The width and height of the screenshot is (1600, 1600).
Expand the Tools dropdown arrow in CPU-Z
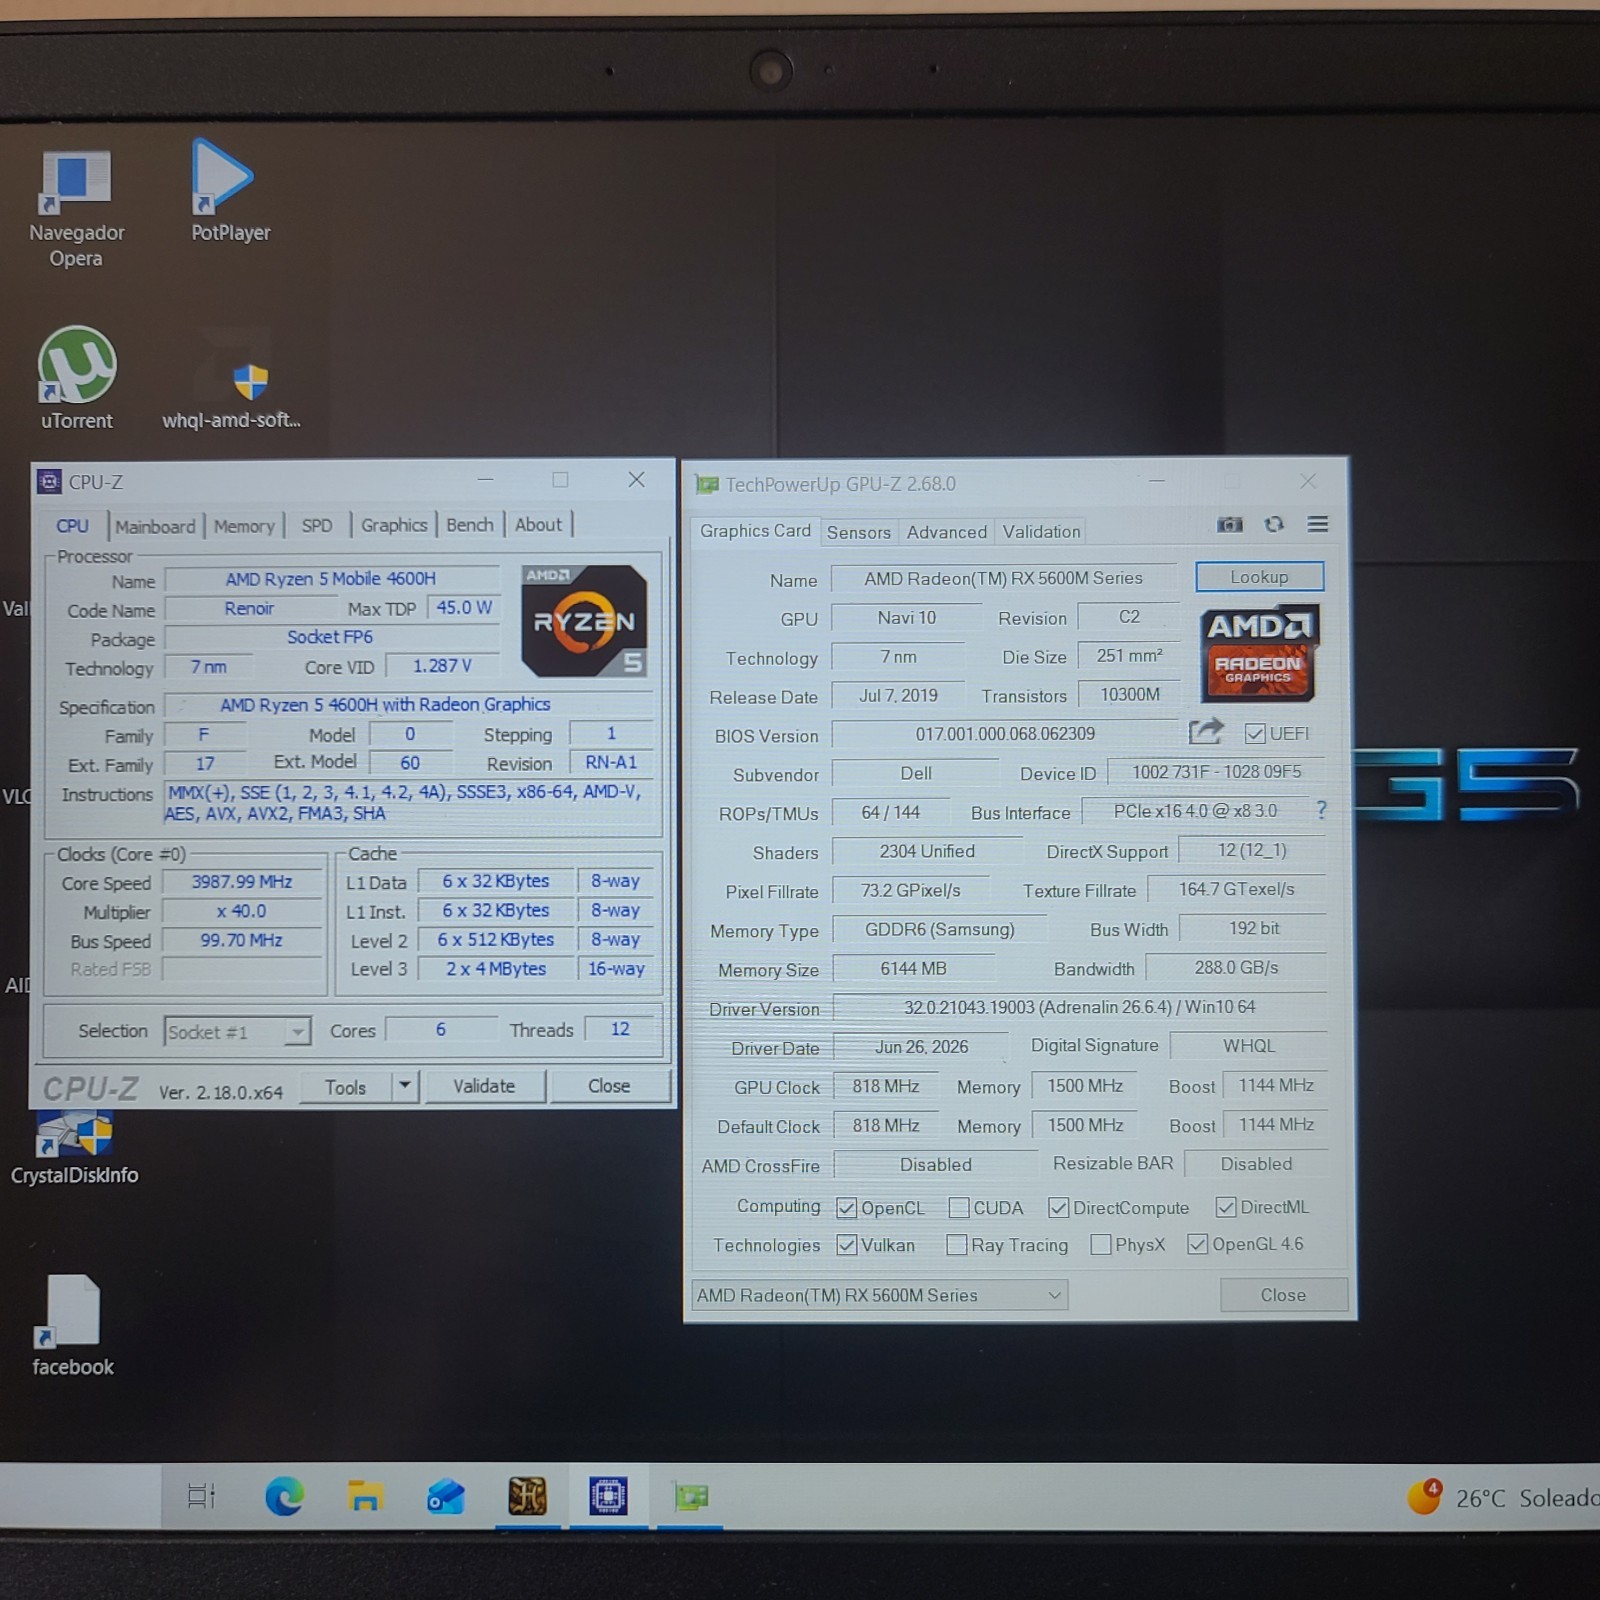(404, 1085)
